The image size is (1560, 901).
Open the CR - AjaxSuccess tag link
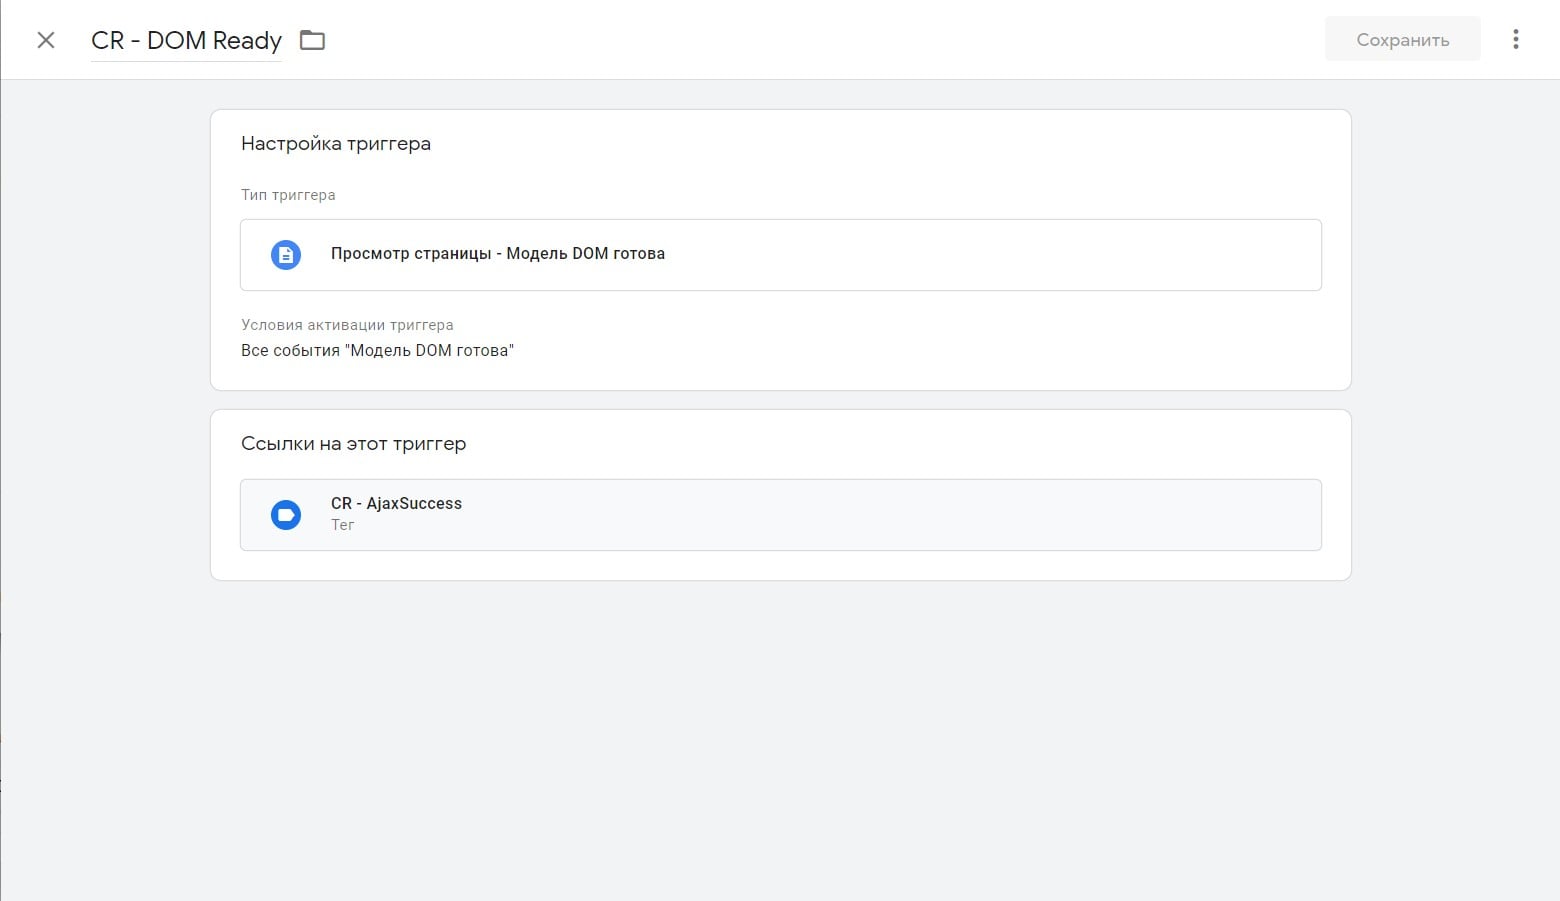tap(396, 504)
